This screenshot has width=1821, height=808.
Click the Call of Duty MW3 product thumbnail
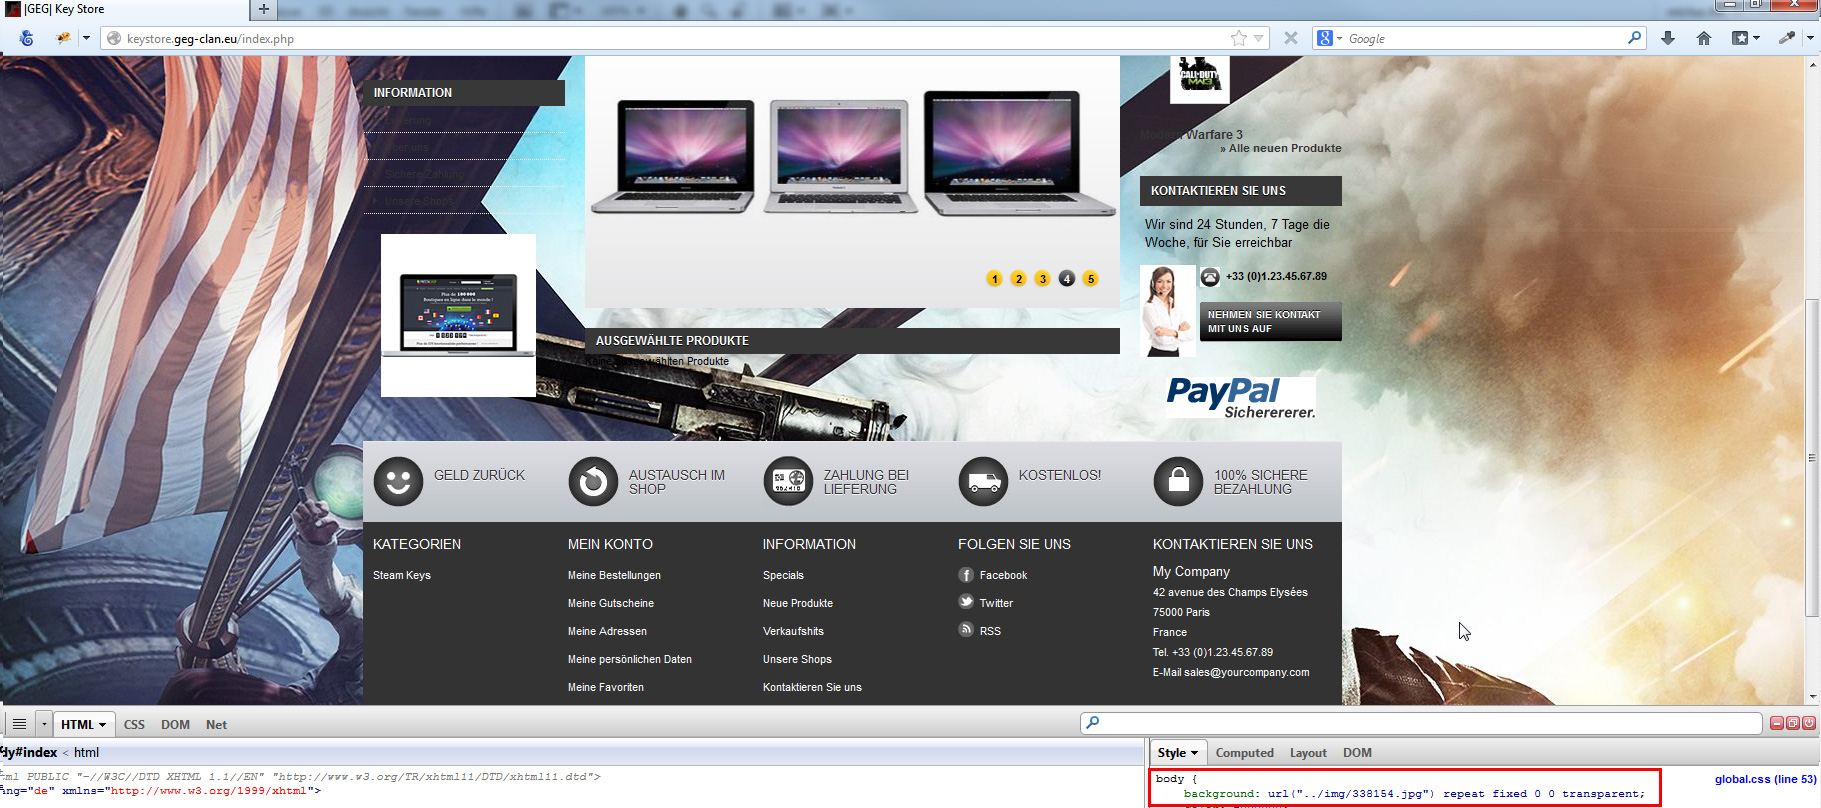point(1199,78)
